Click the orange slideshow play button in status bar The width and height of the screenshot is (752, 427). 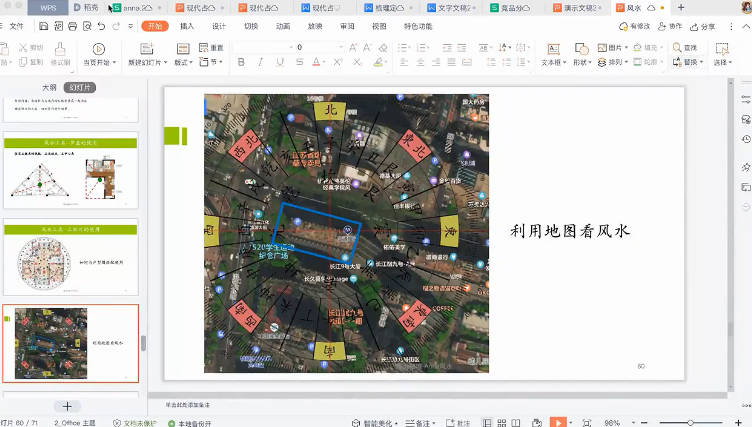558,422
